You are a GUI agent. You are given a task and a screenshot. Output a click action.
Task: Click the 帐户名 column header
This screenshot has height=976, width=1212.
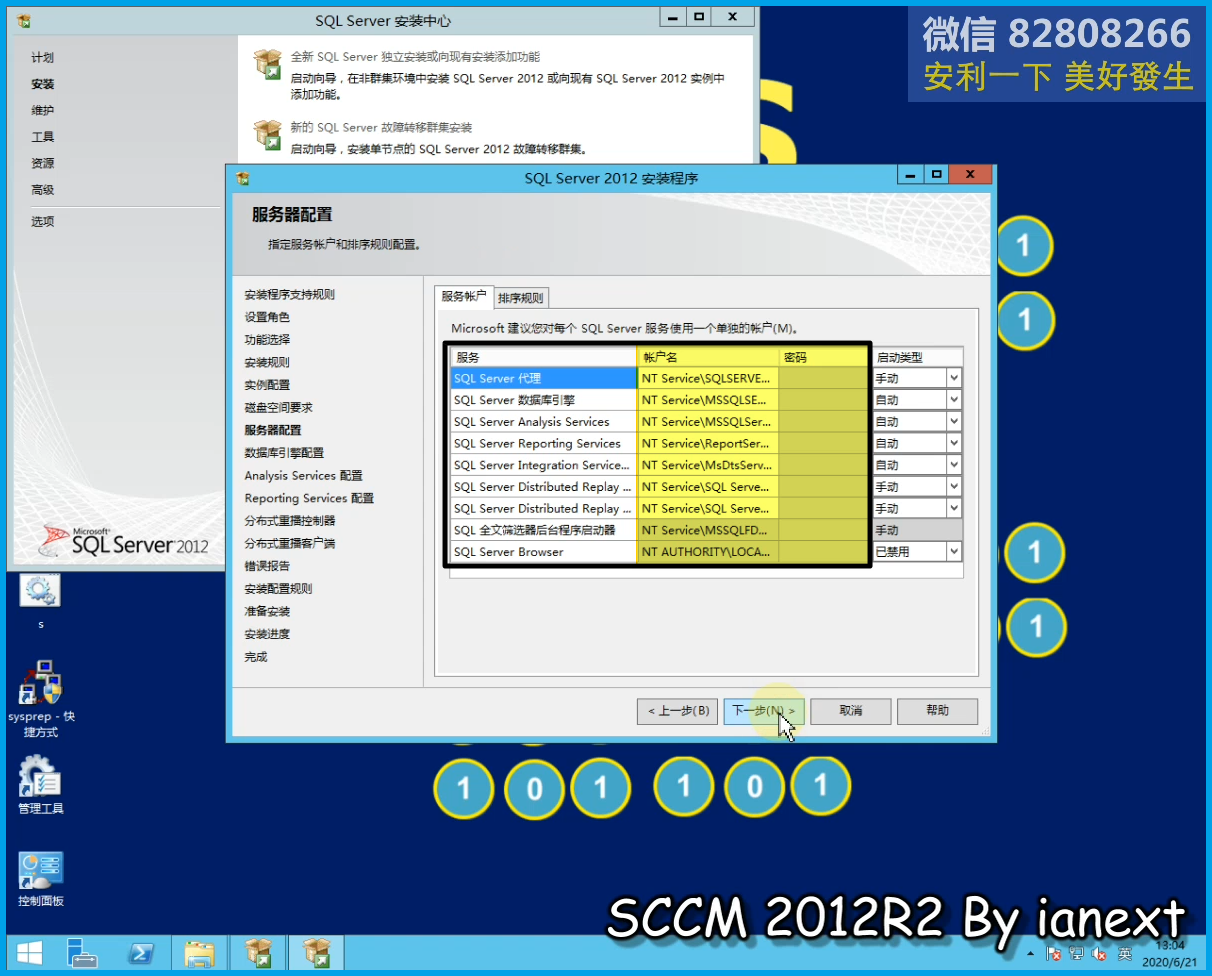pyautogui.click(x=708, y=357)
